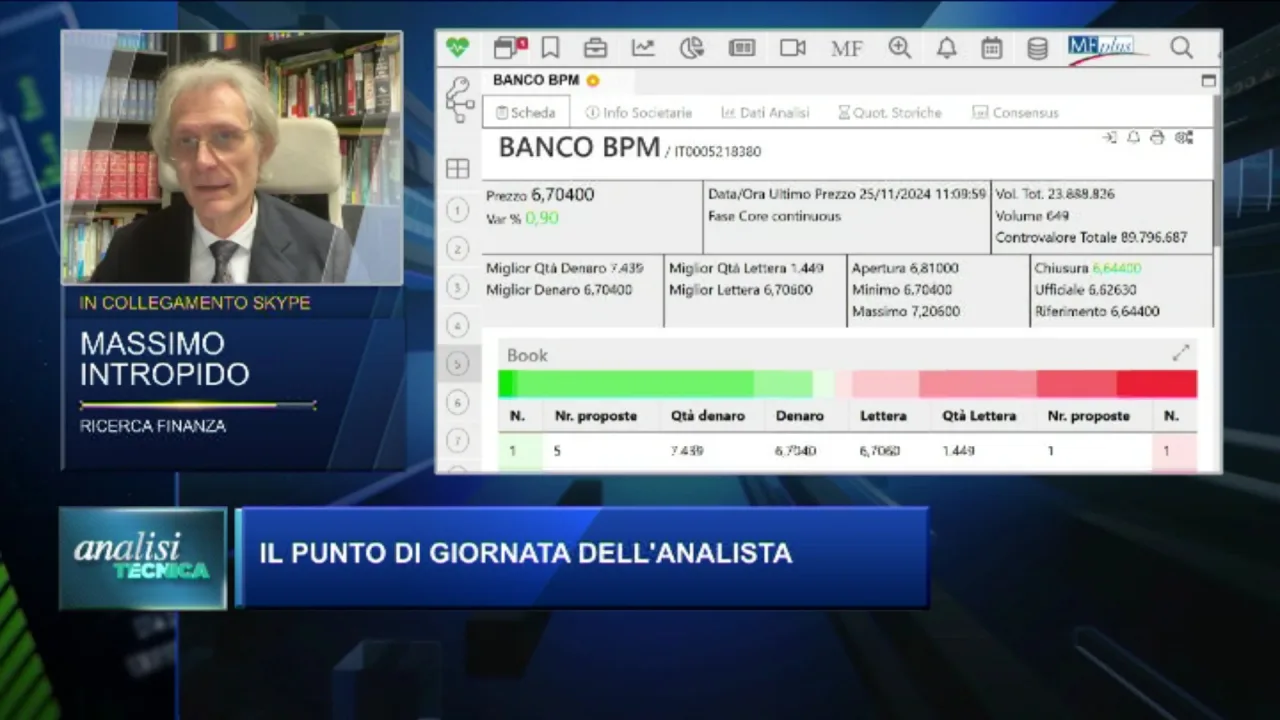Expand the Book panel with diagonal arrows
Image resolution: width=1280 pixels, height=720 pixels.
tap(1181, 353)
